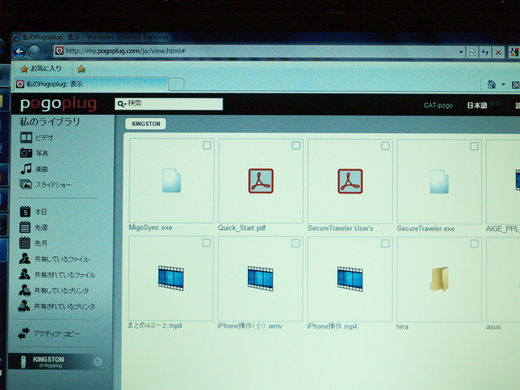Tick the SecureTraveler User's PDF checkbox
520x390 pixels.
[x=385, y=146]
